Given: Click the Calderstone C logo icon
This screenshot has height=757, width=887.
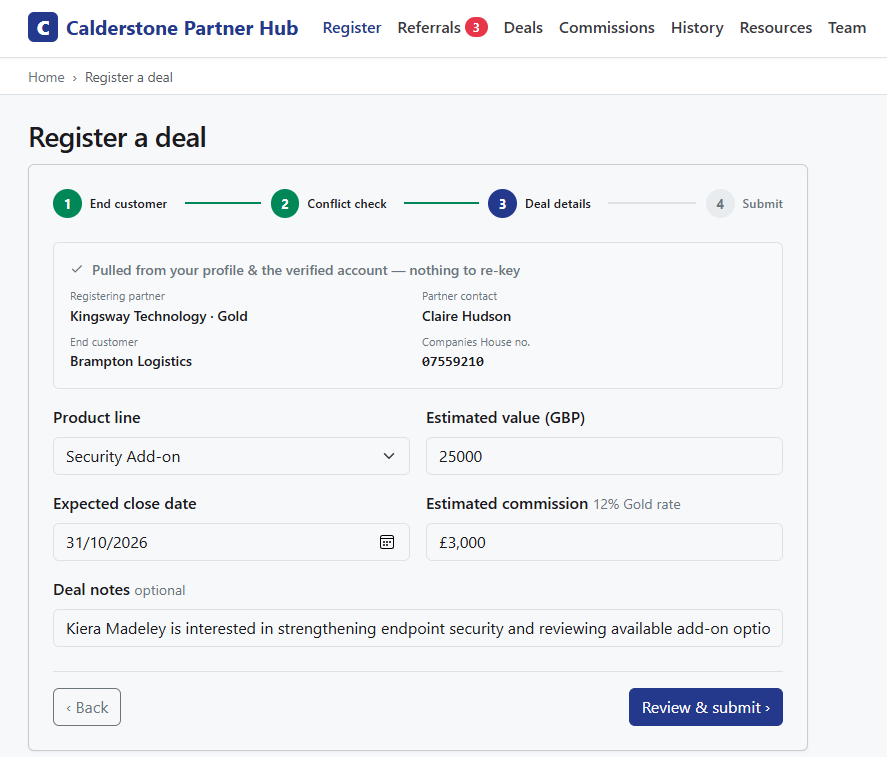Looking at the screenshot, I should click(x=43, y=27).
